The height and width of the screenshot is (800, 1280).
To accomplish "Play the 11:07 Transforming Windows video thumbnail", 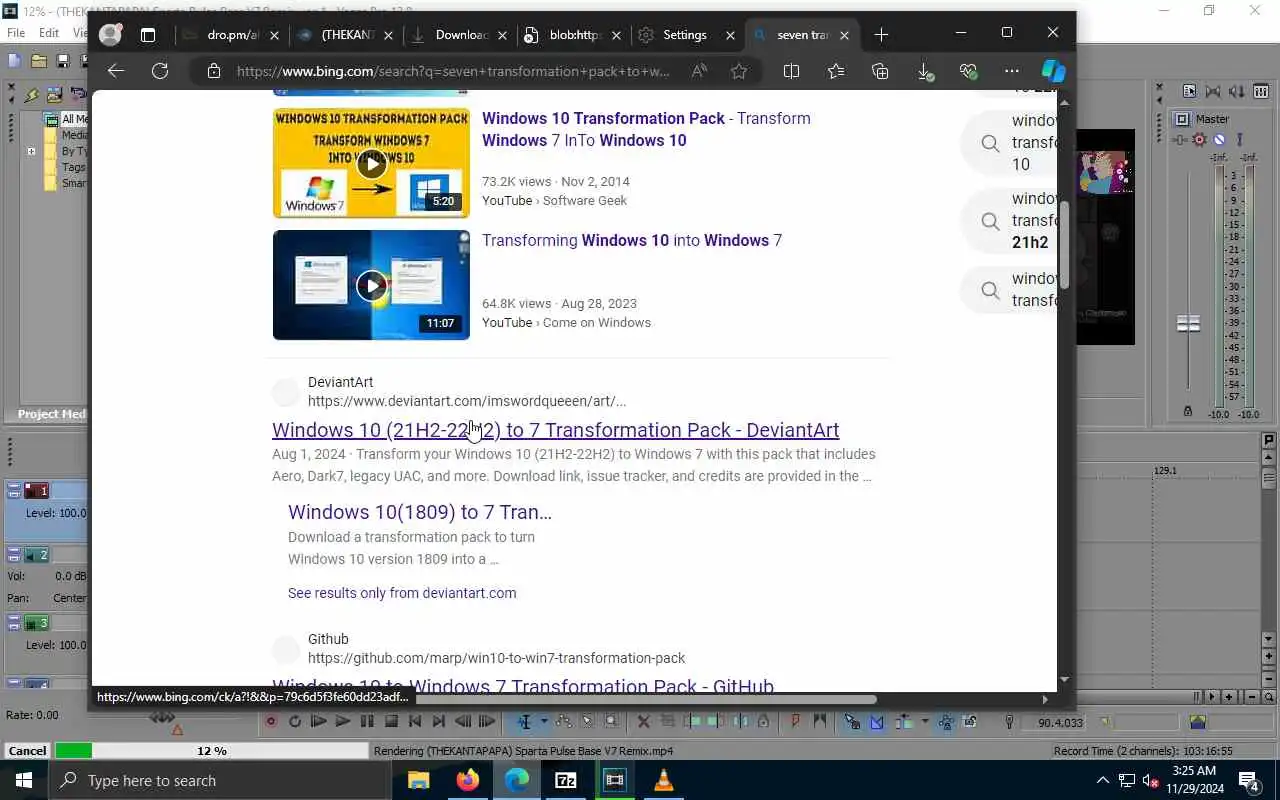I will point(371,285).
